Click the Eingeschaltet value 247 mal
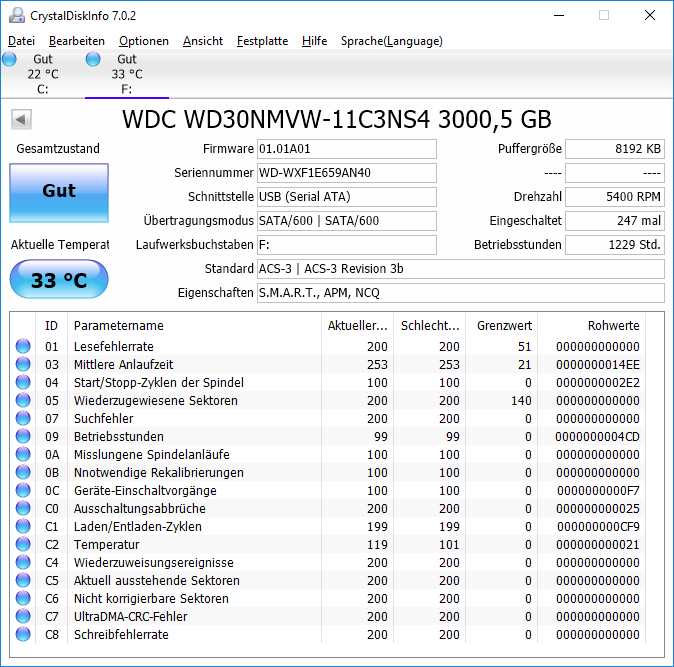This screenshot has width=674, height=667. coord(615,221)
